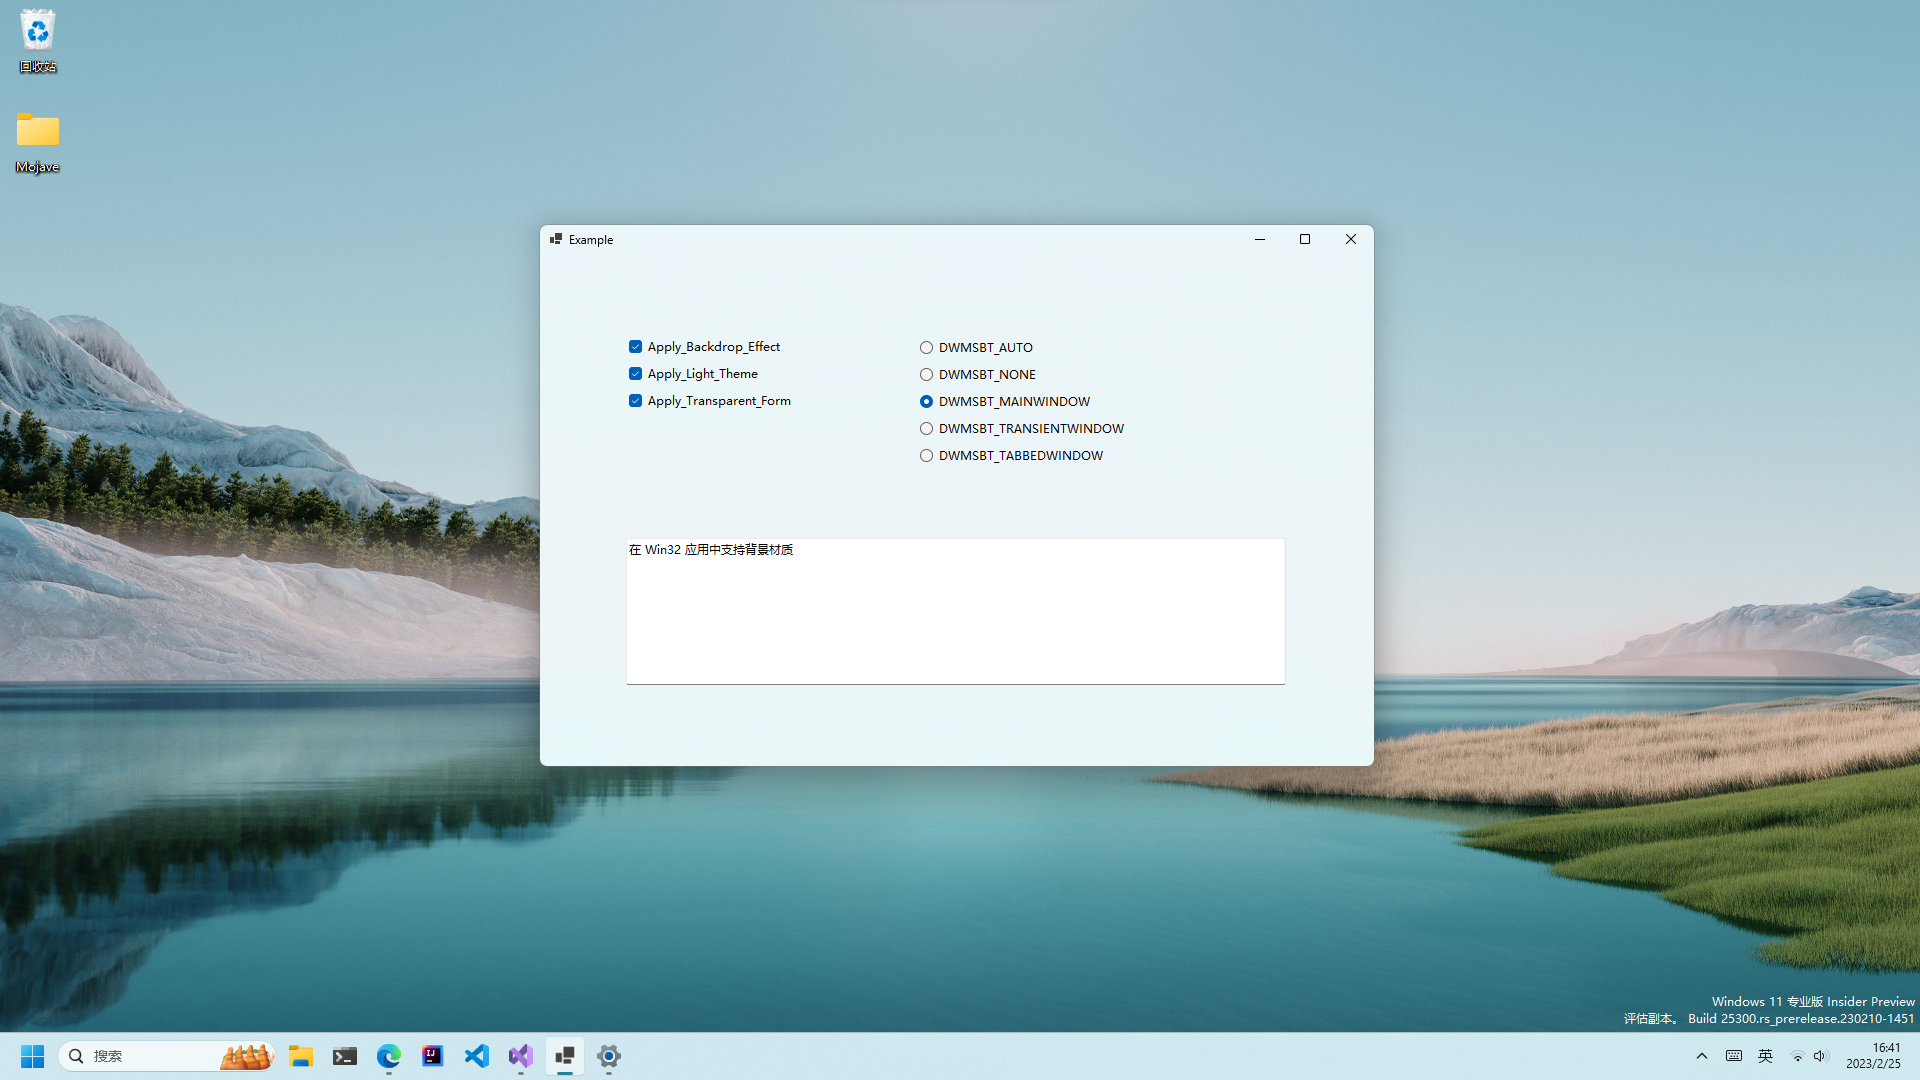Expand the system tray hidden icons chevron

click(1702, 1056)
